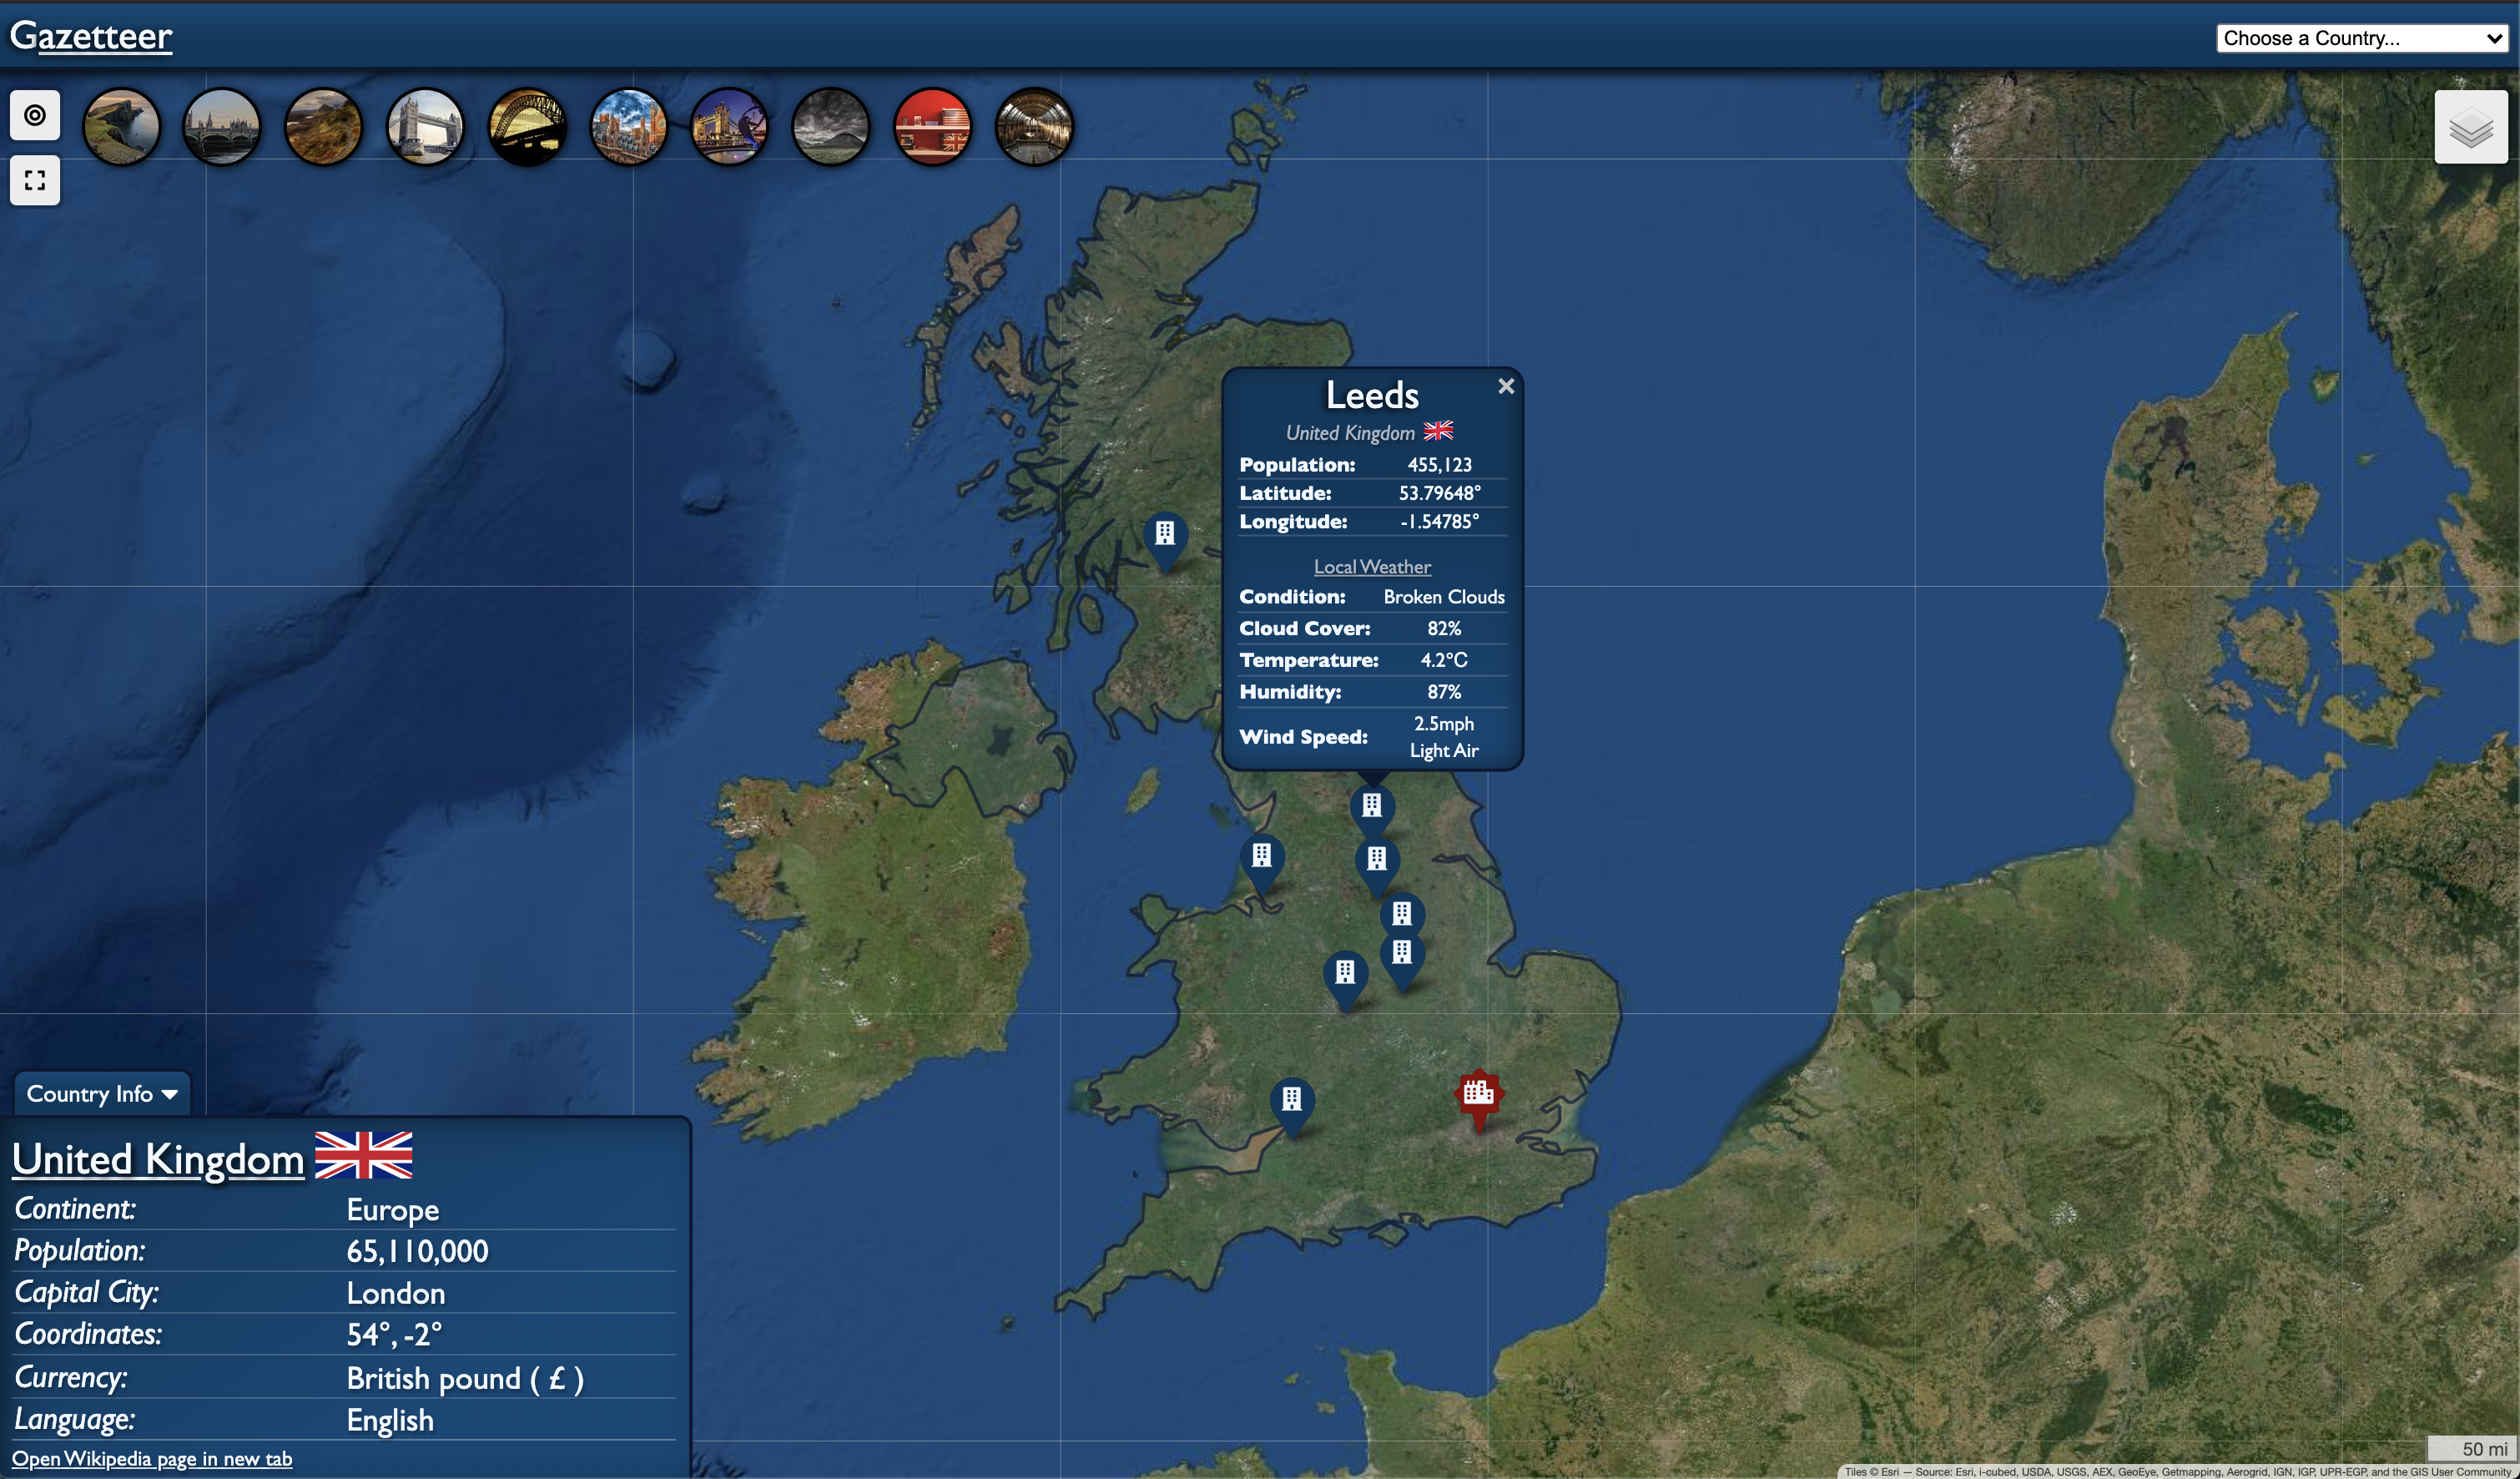Image resolution: width=2520 pixels, height=1479 pixels.
Task: Open the Choose a Country dropdown
Action: (x=2362, y=38)
